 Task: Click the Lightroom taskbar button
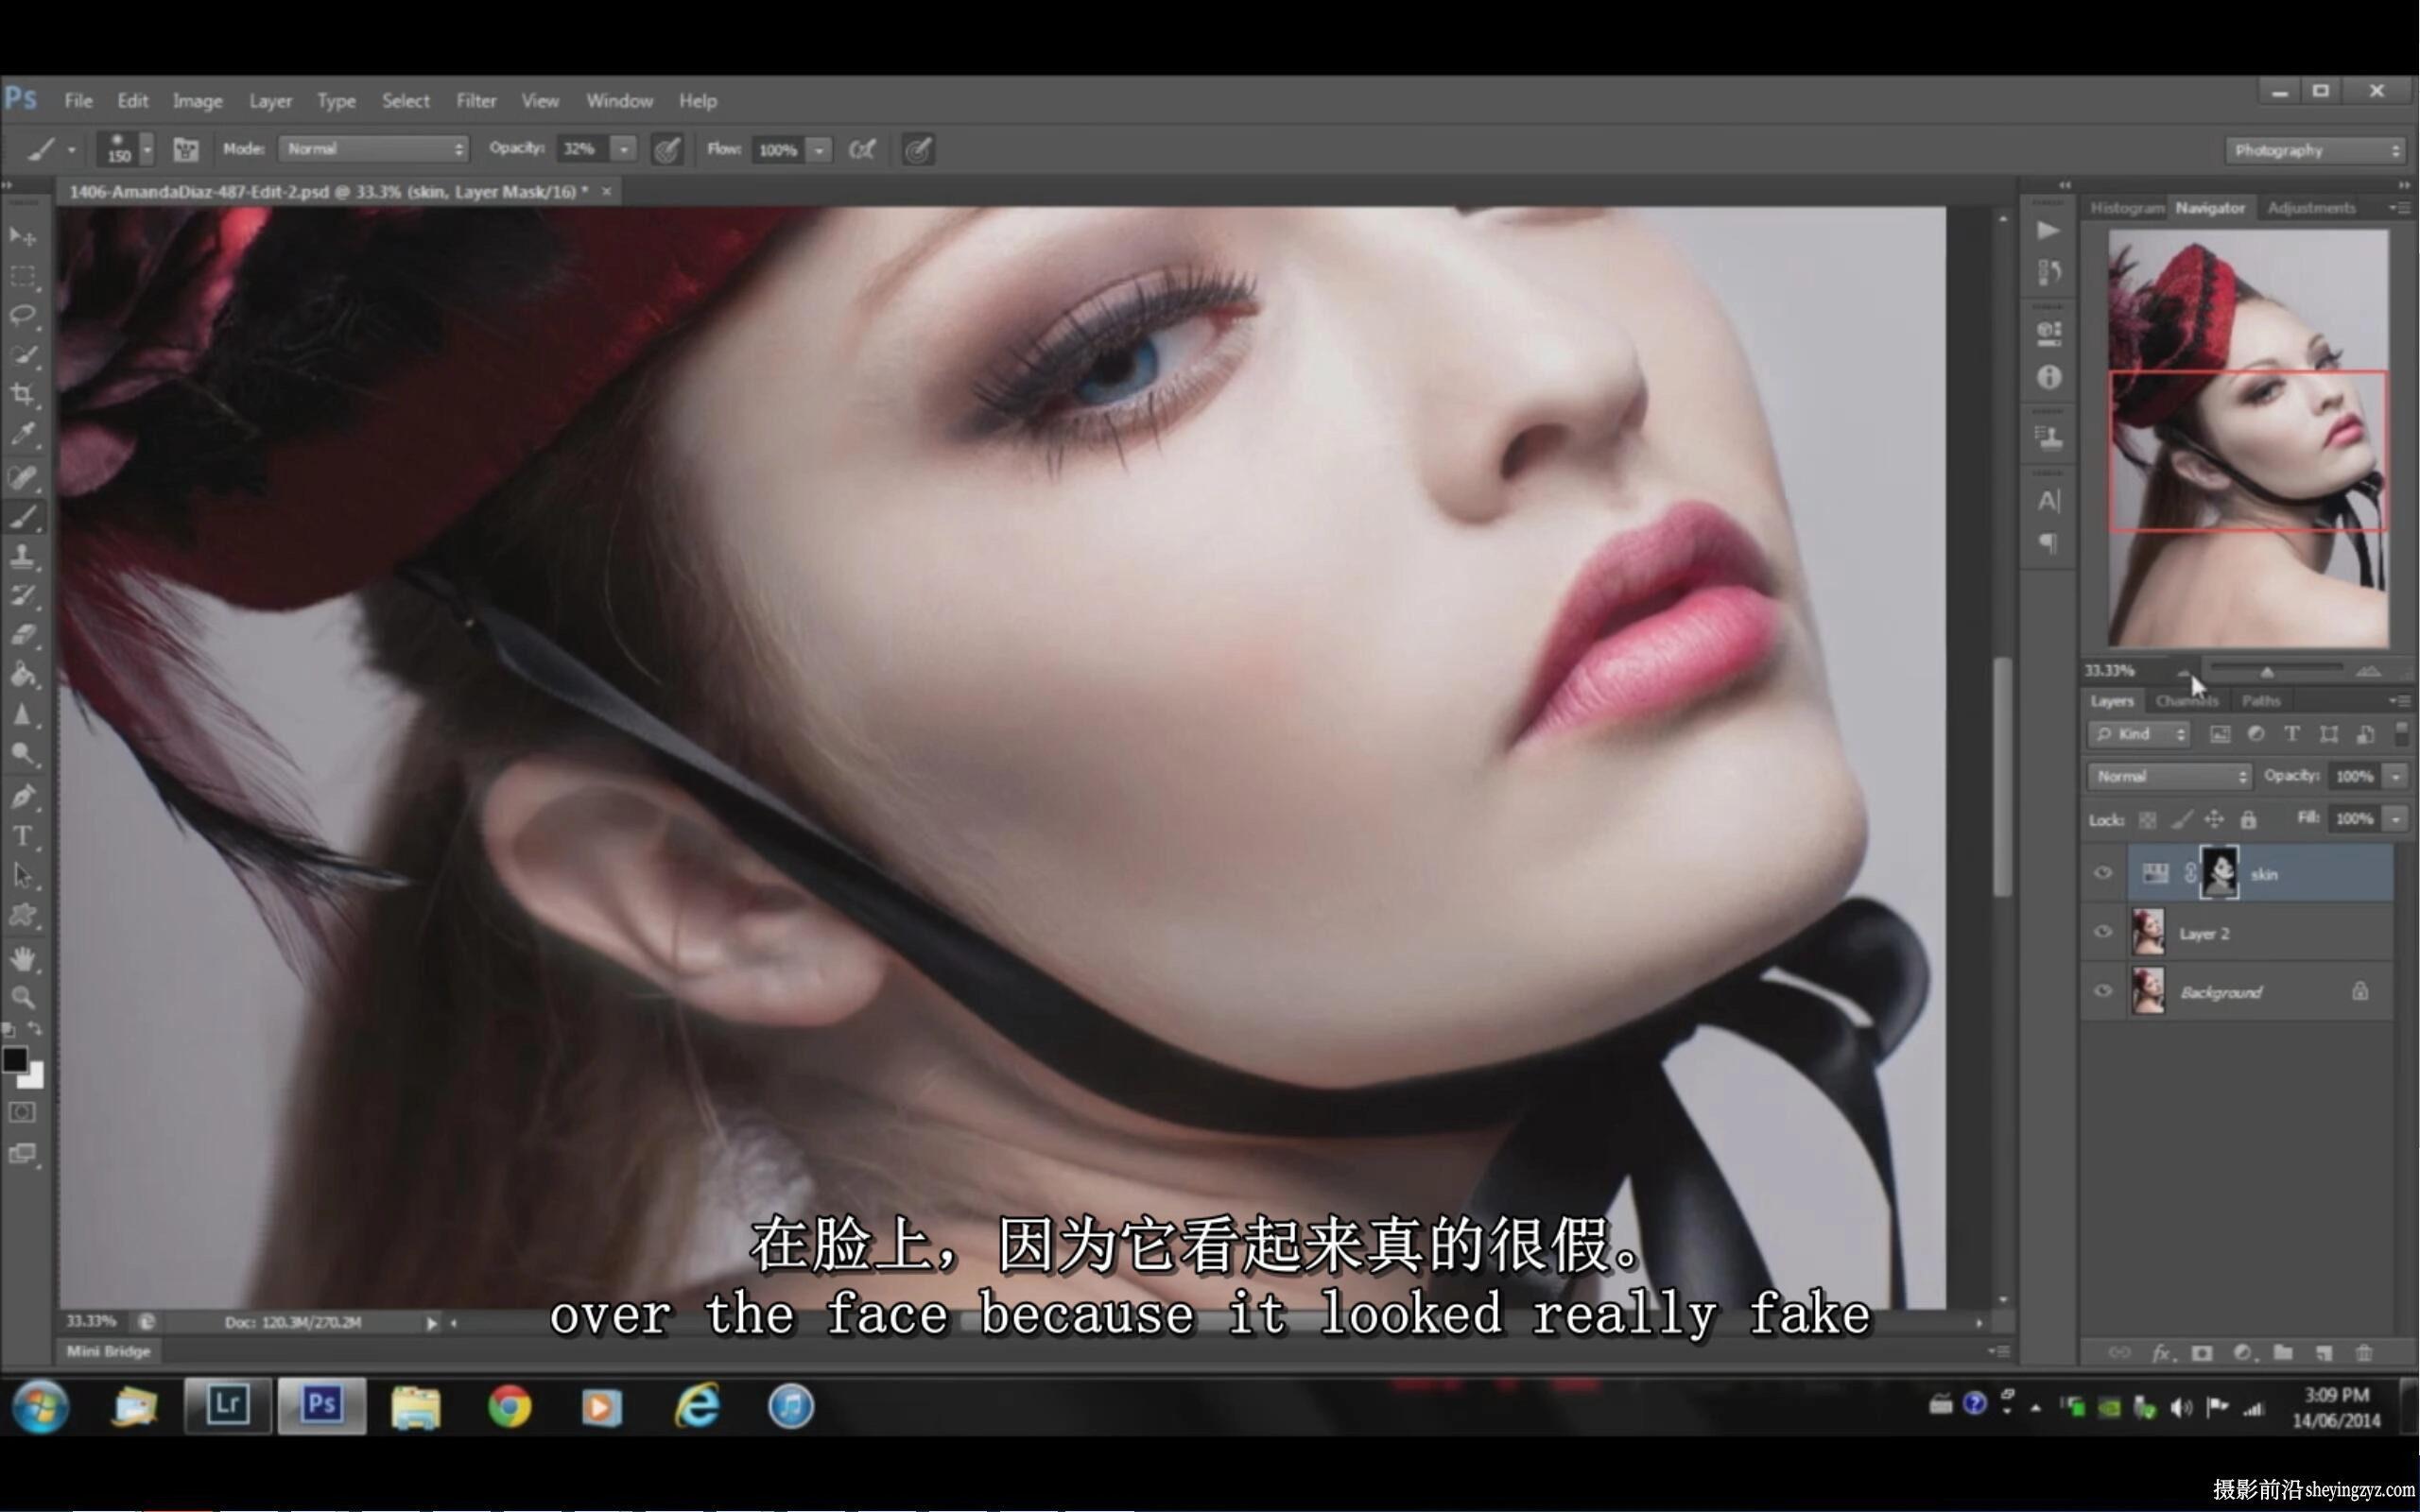227,1406
